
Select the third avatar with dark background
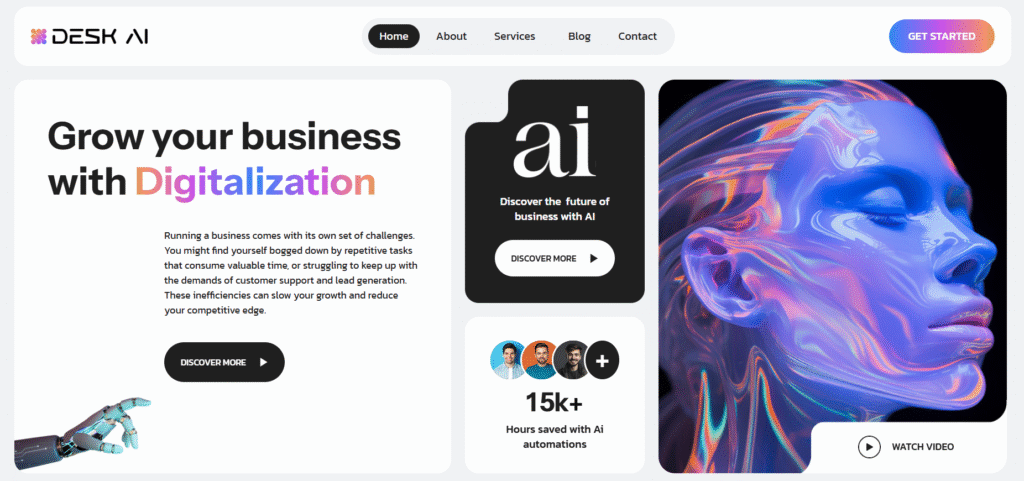click(x=570, y=360)
